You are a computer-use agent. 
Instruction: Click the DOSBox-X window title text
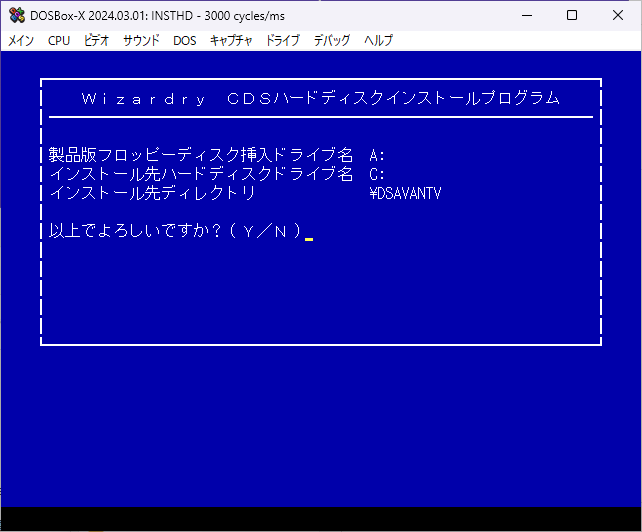point(158,16)
